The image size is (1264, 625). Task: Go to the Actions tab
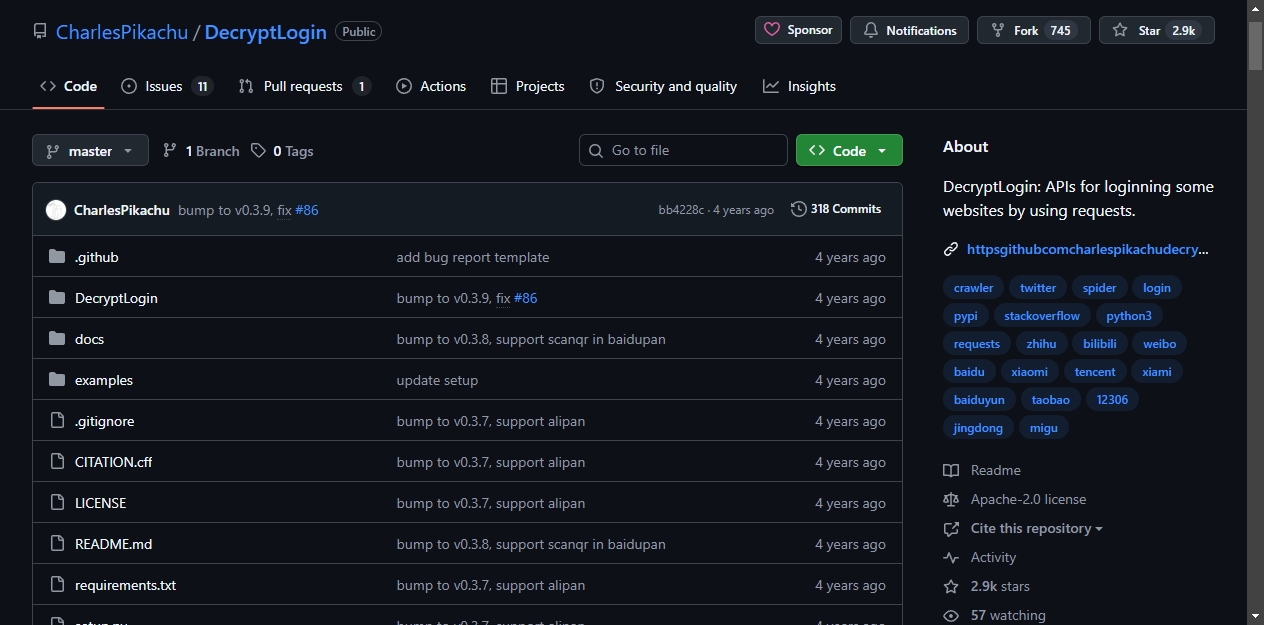click(x=431, y=86)
